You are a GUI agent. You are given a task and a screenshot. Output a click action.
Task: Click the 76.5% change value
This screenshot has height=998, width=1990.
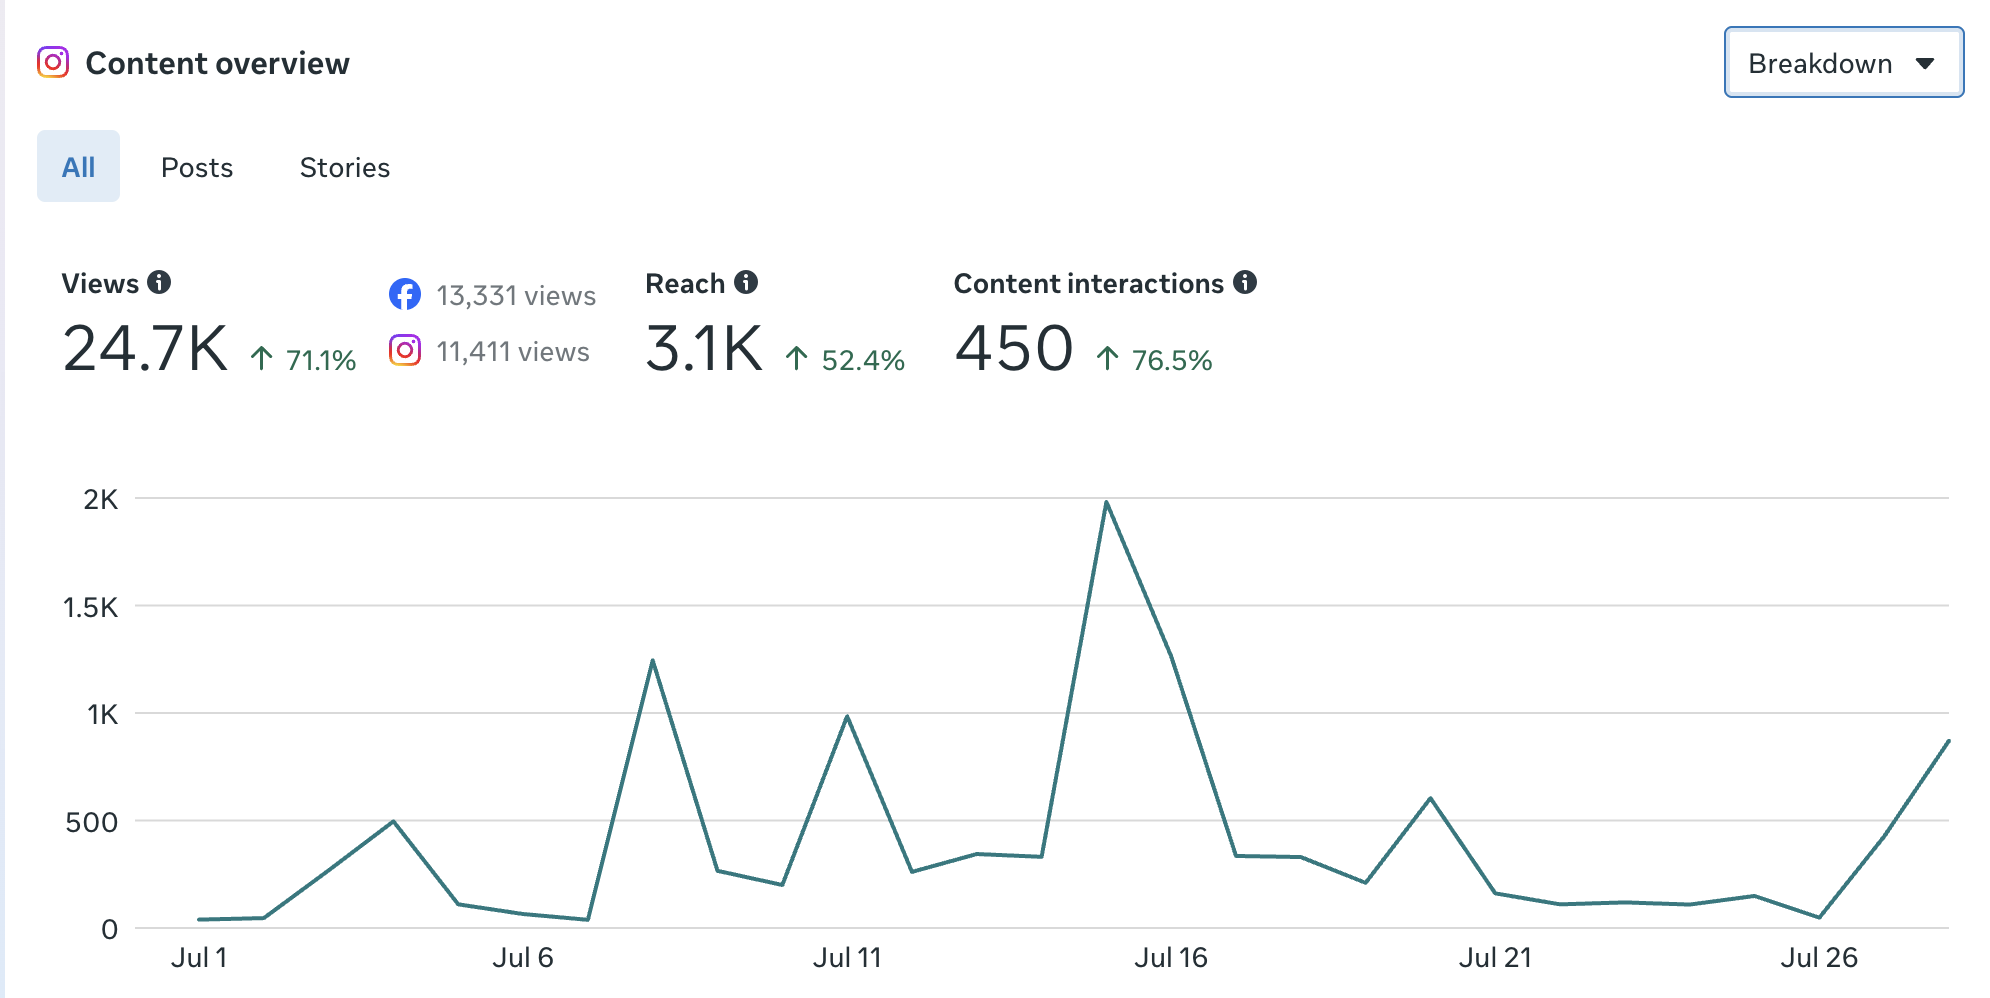(x=1172, y=360)
